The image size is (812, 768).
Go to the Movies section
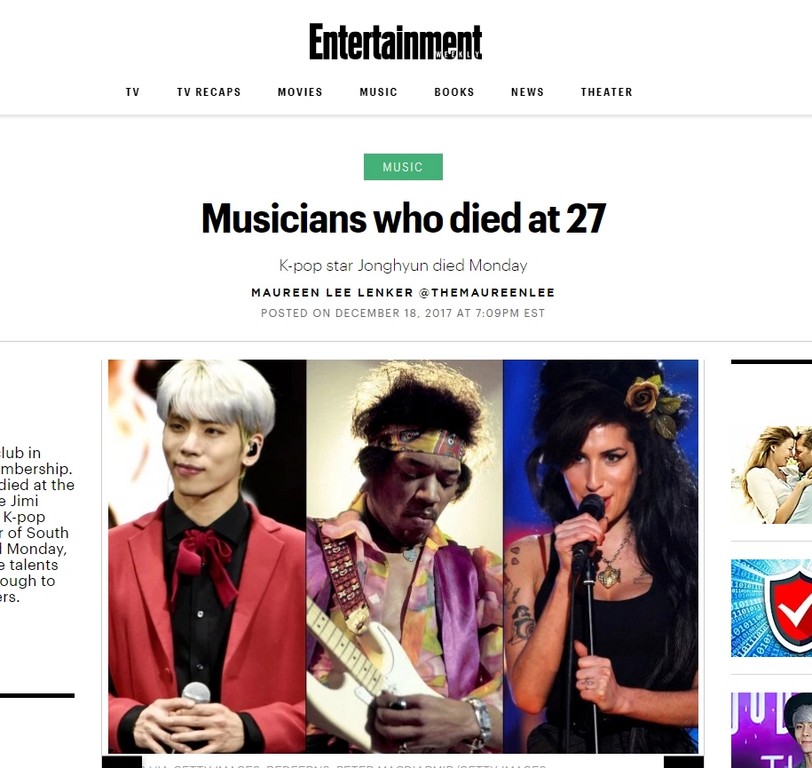click(300, 92)
